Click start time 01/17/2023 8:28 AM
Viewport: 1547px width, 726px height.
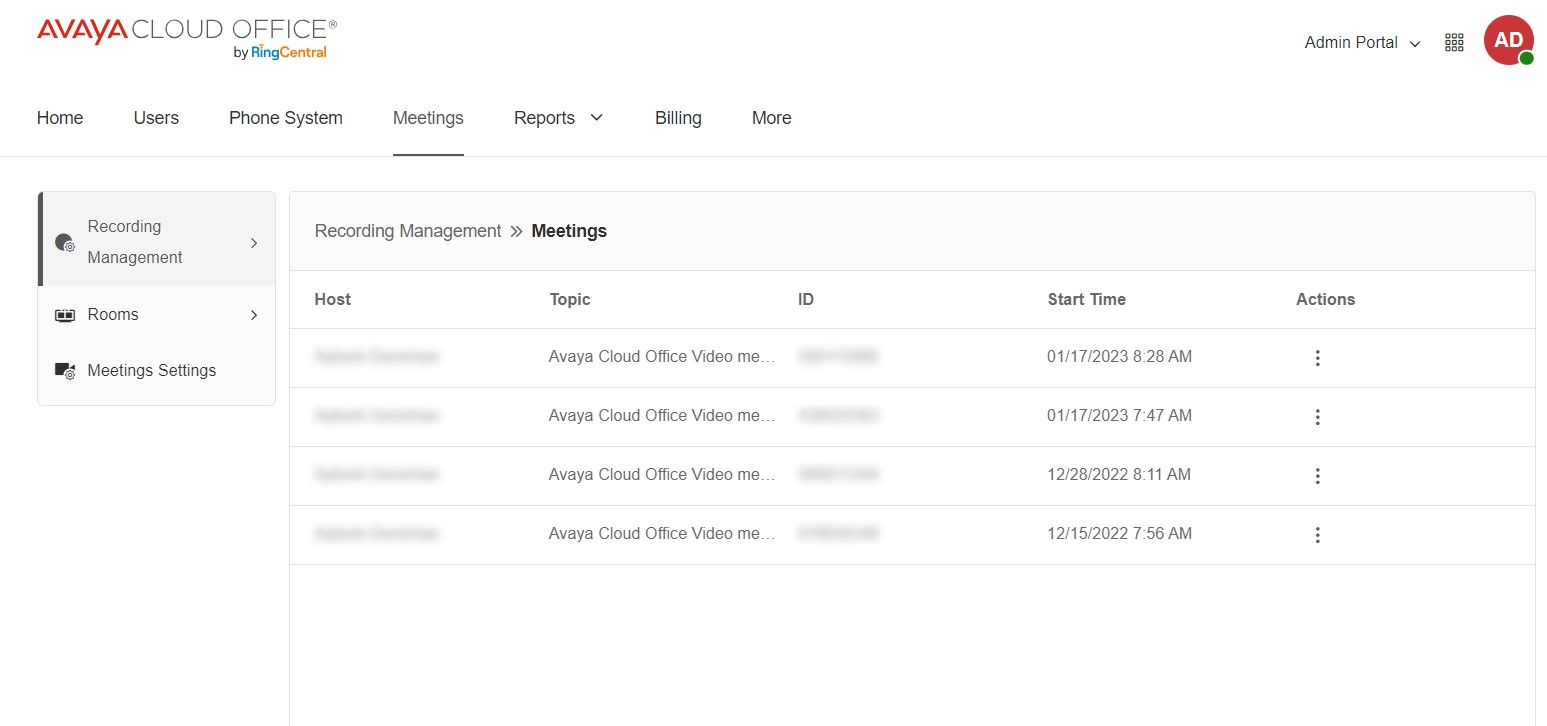(1120, 357)
